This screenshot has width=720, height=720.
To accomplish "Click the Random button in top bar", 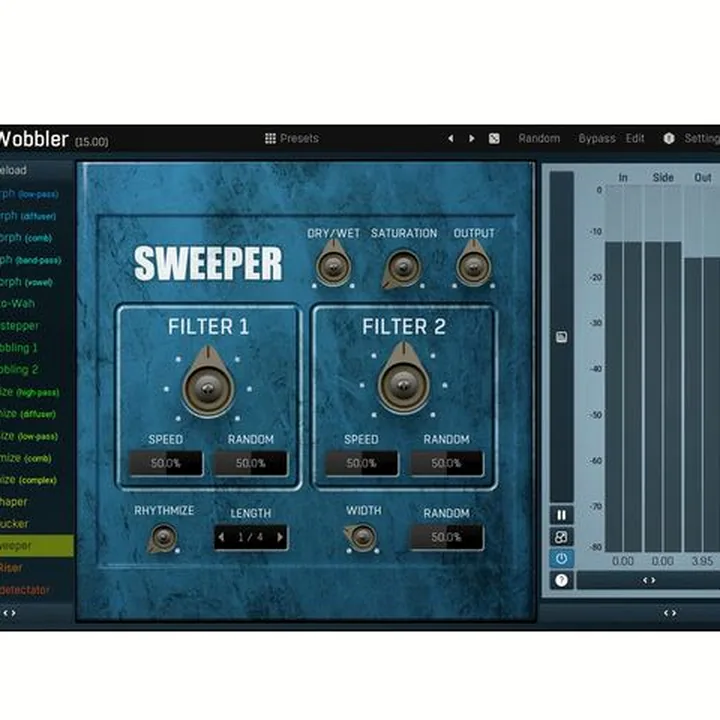I will (x=539, y=138).
